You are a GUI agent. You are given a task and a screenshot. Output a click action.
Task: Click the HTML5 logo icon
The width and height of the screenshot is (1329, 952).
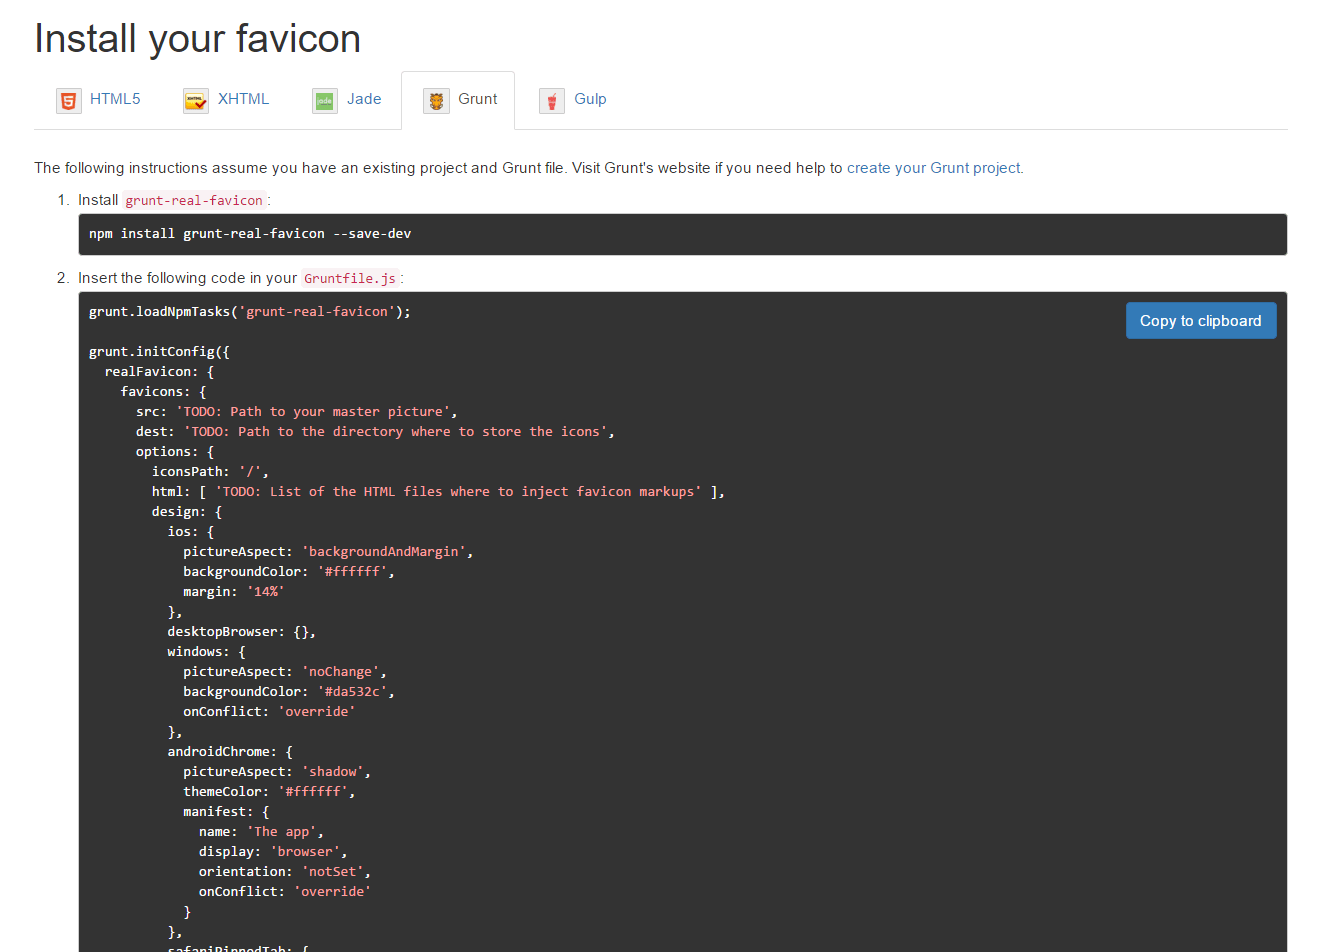68,100
